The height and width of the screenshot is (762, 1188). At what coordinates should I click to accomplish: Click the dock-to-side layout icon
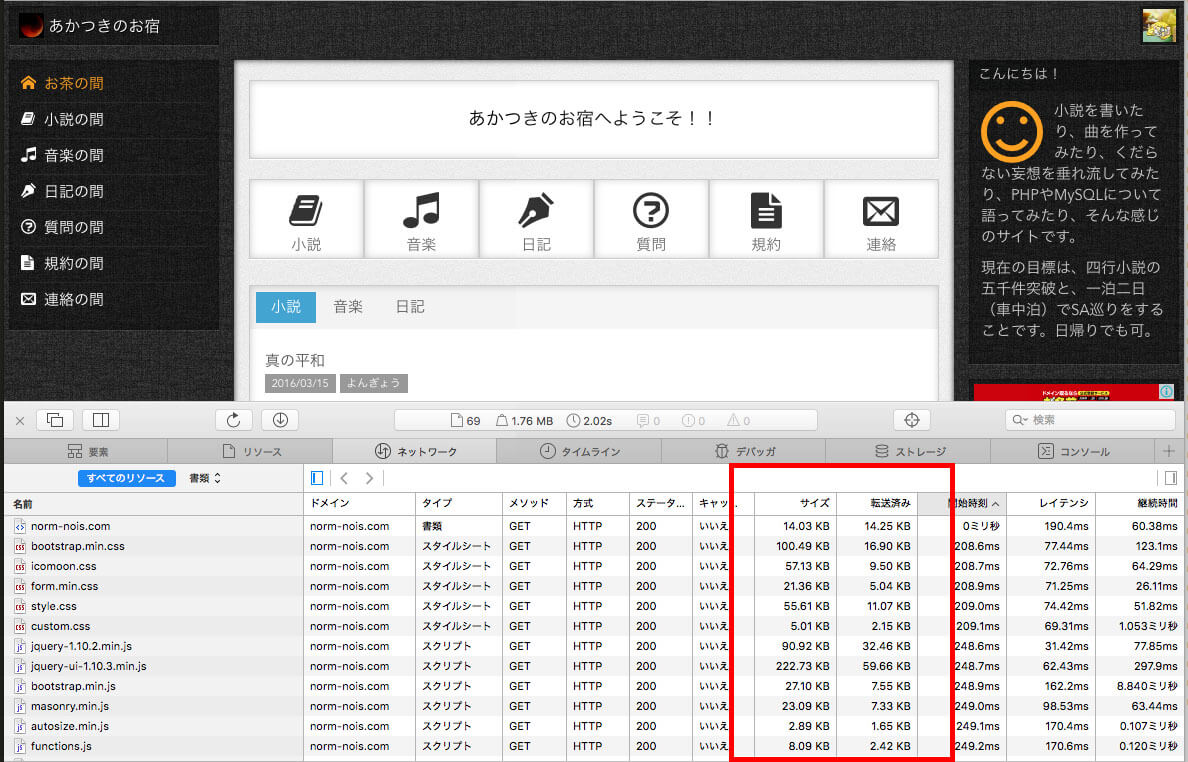pos(101,420)
